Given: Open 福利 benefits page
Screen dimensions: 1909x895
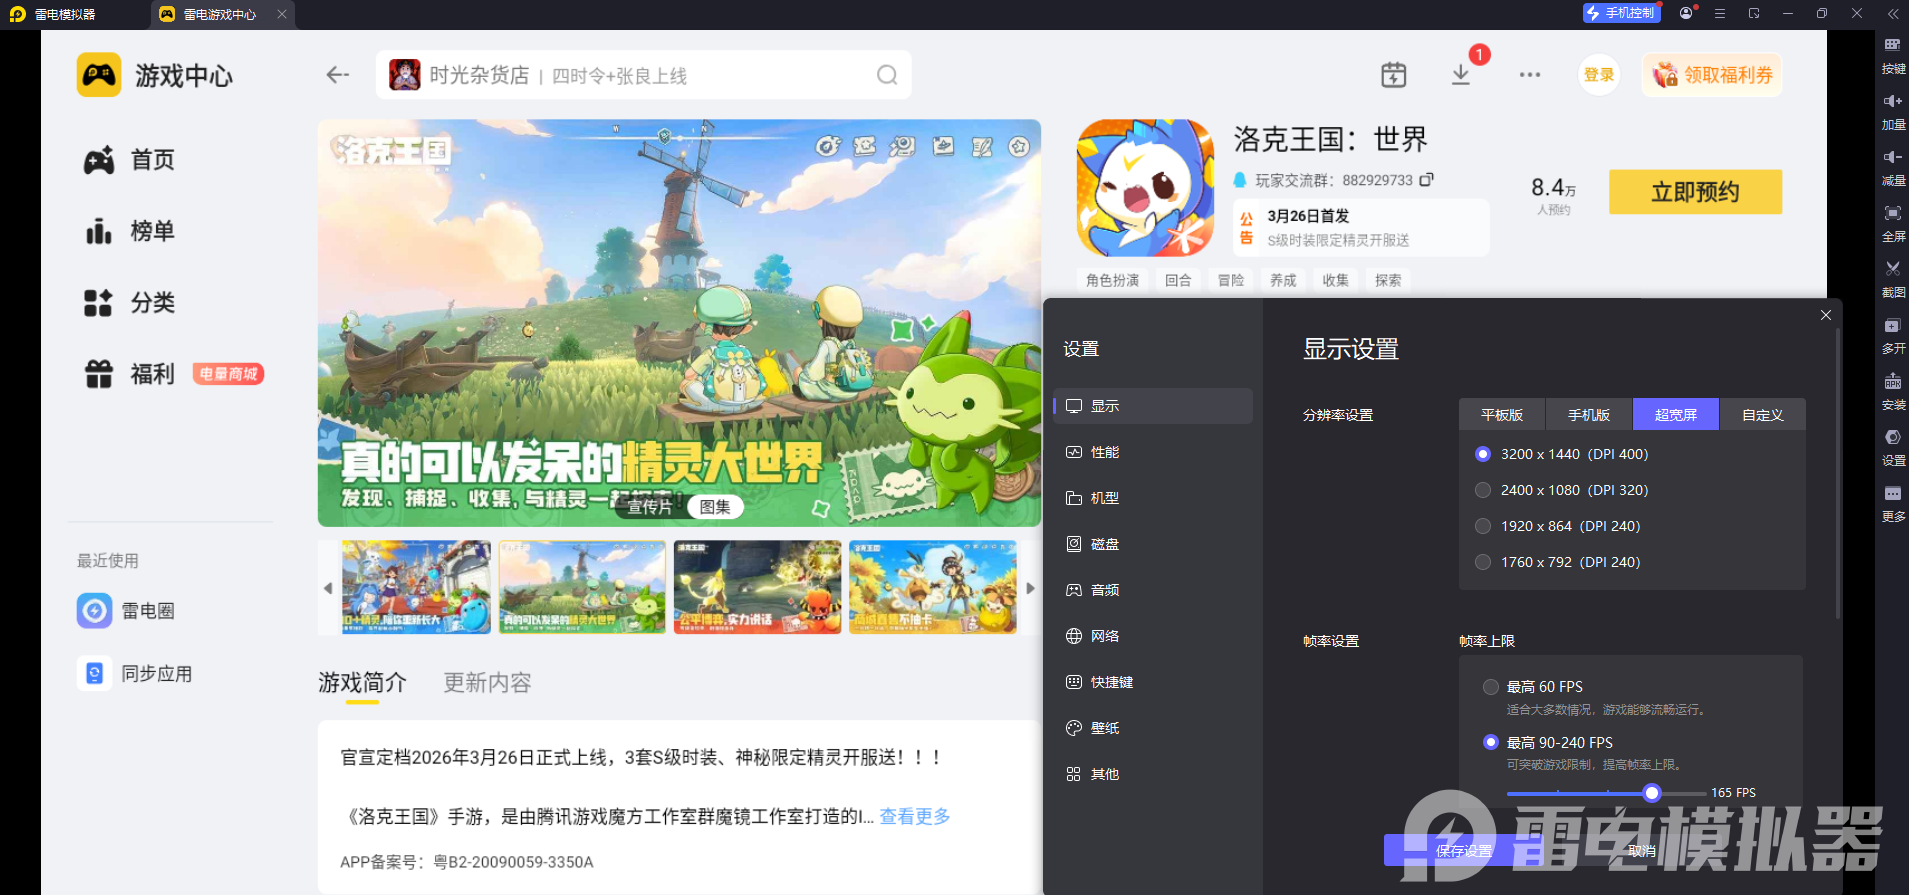Looking at the screenshot, I should tap(129, 374).
